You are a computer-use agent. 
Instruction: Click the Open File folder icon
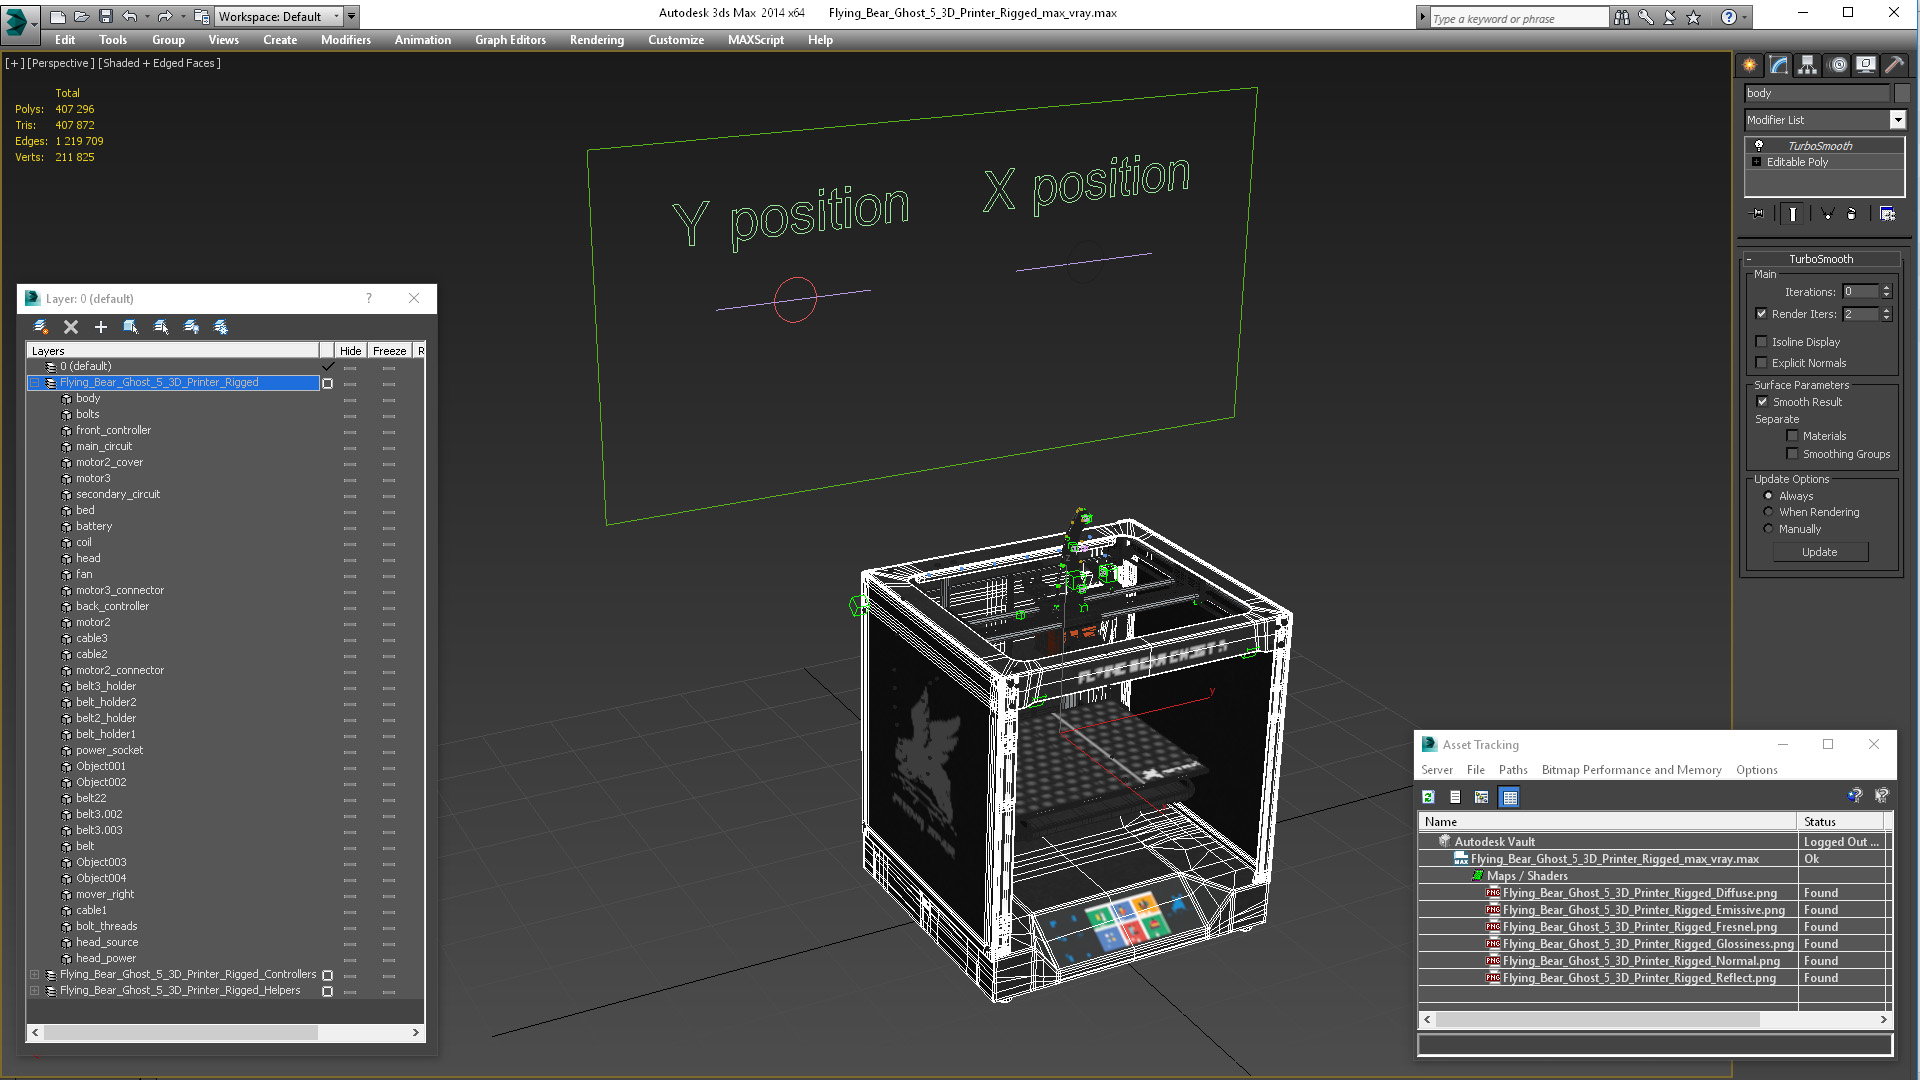(81, 16)
